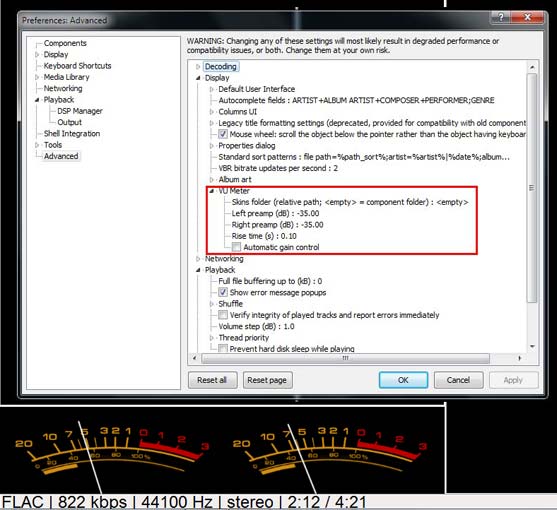Screen dimensions: 557x510
Task: Click vertical scrollbar down arrow
Action: 532,347
